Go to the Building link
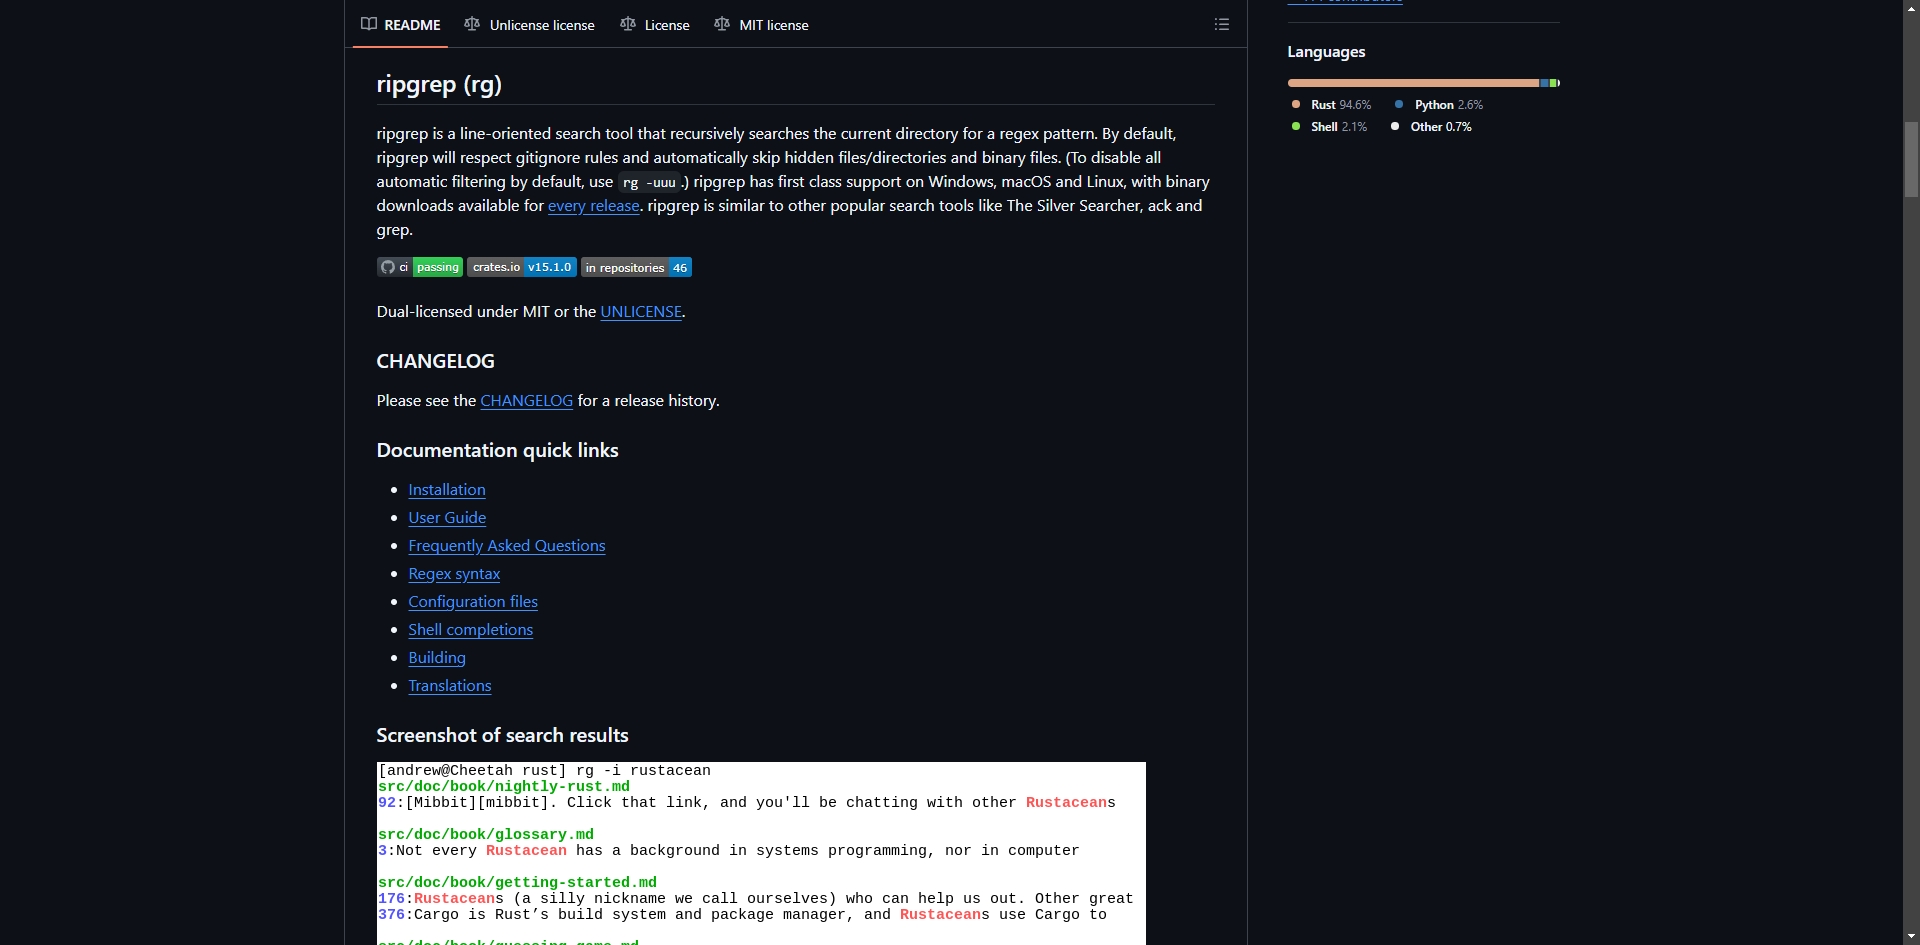 (437, 657)
